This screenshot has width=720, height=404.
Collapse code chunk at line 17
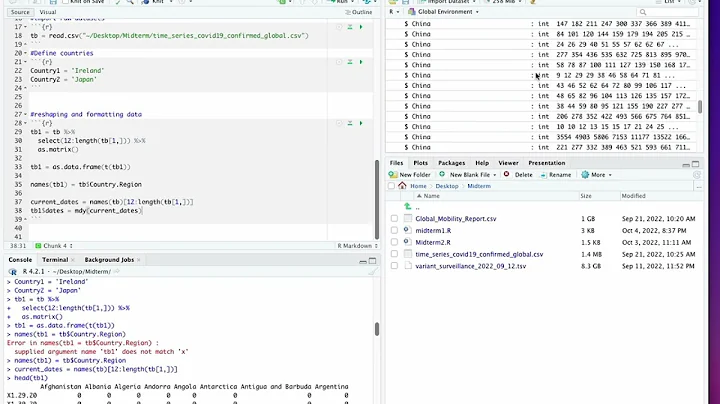25,27
